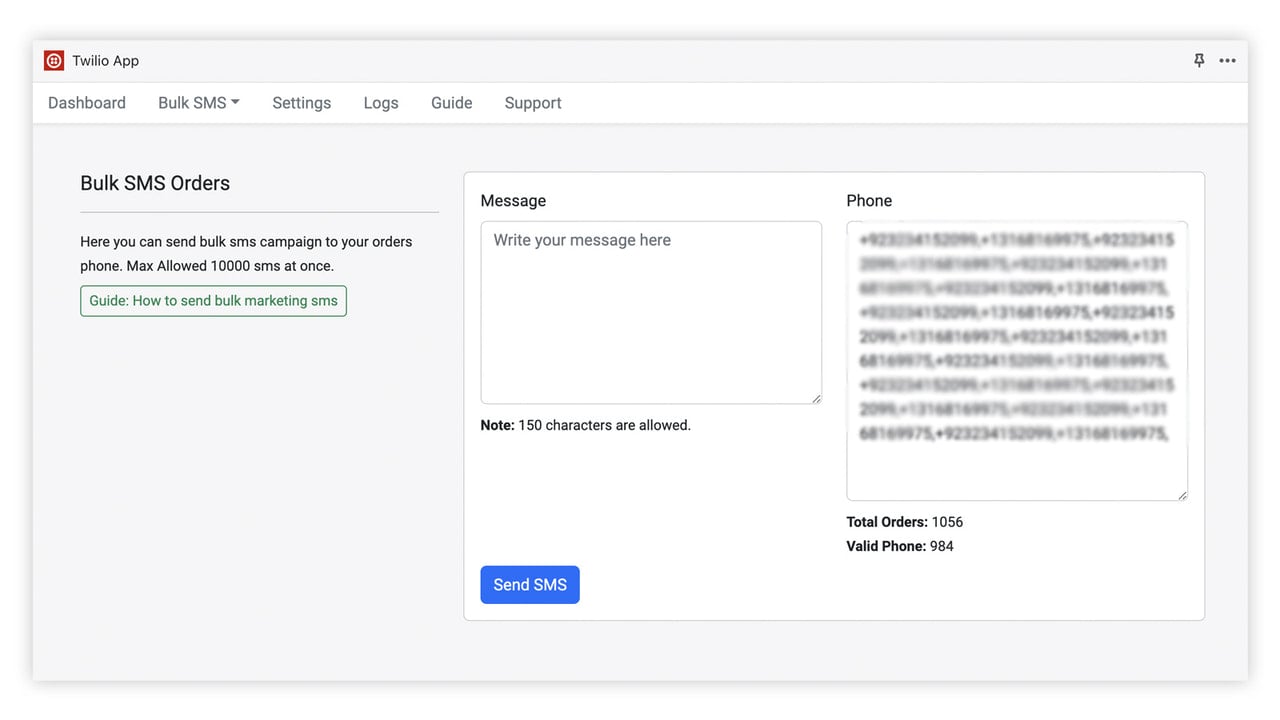Open Guide: How to send bulk marketing sms
This screenshot has width=1280, height=720.
click(x=213, y=301)
